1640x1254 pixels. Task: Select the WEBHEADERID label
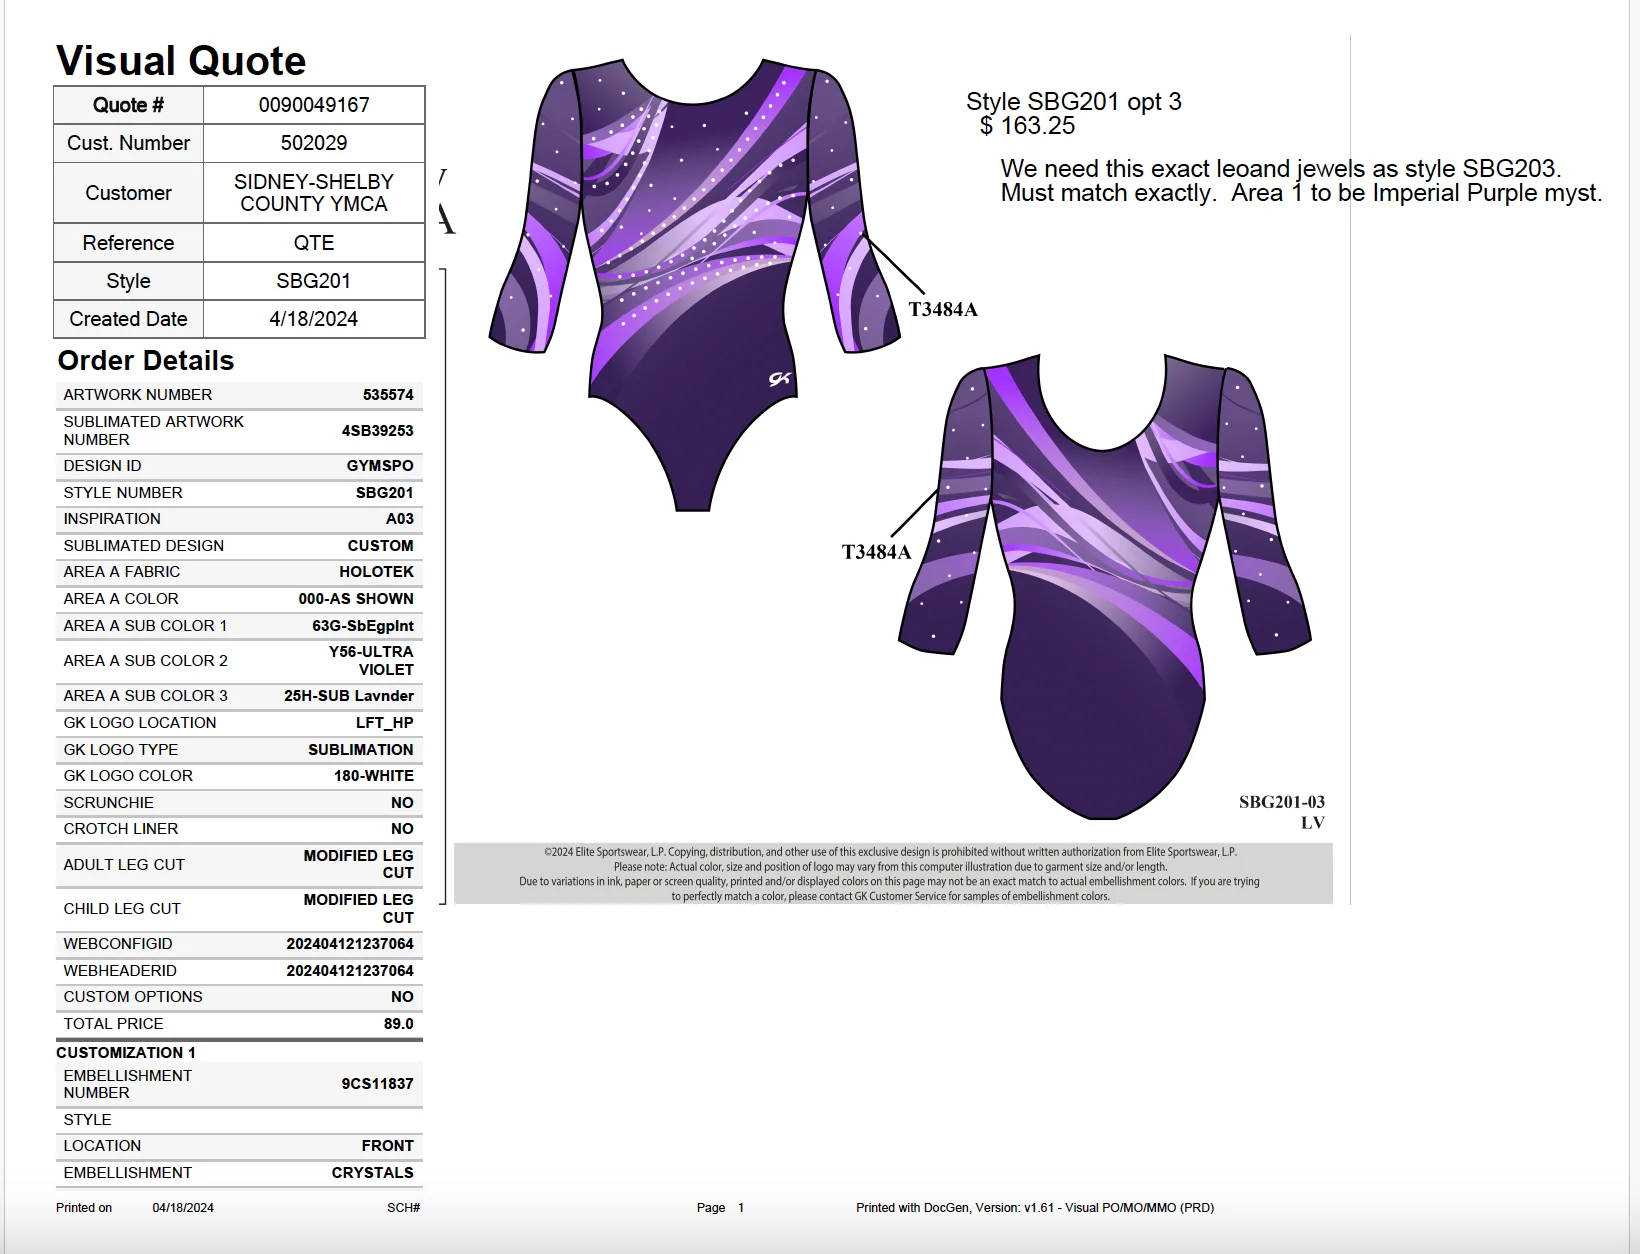click(120, 971)
